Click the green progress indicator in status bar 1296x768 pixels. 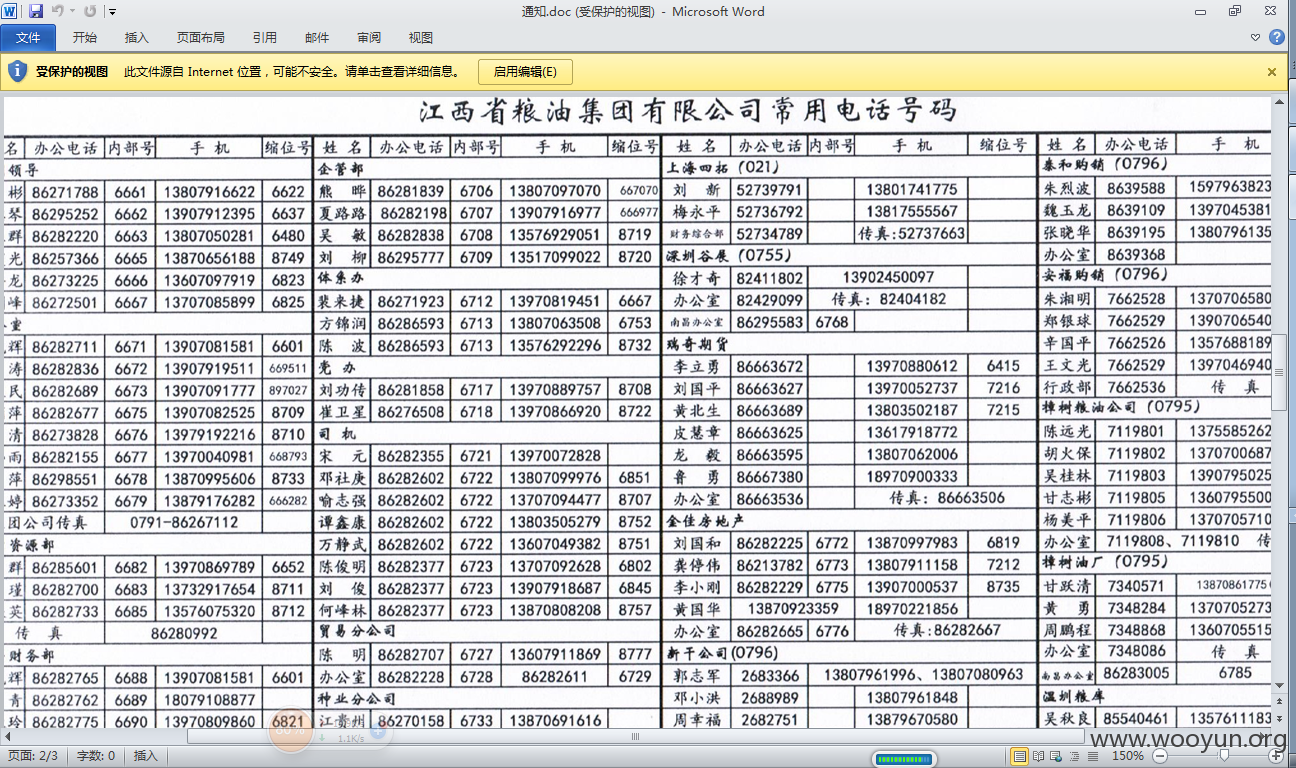[x=904, y=759]
